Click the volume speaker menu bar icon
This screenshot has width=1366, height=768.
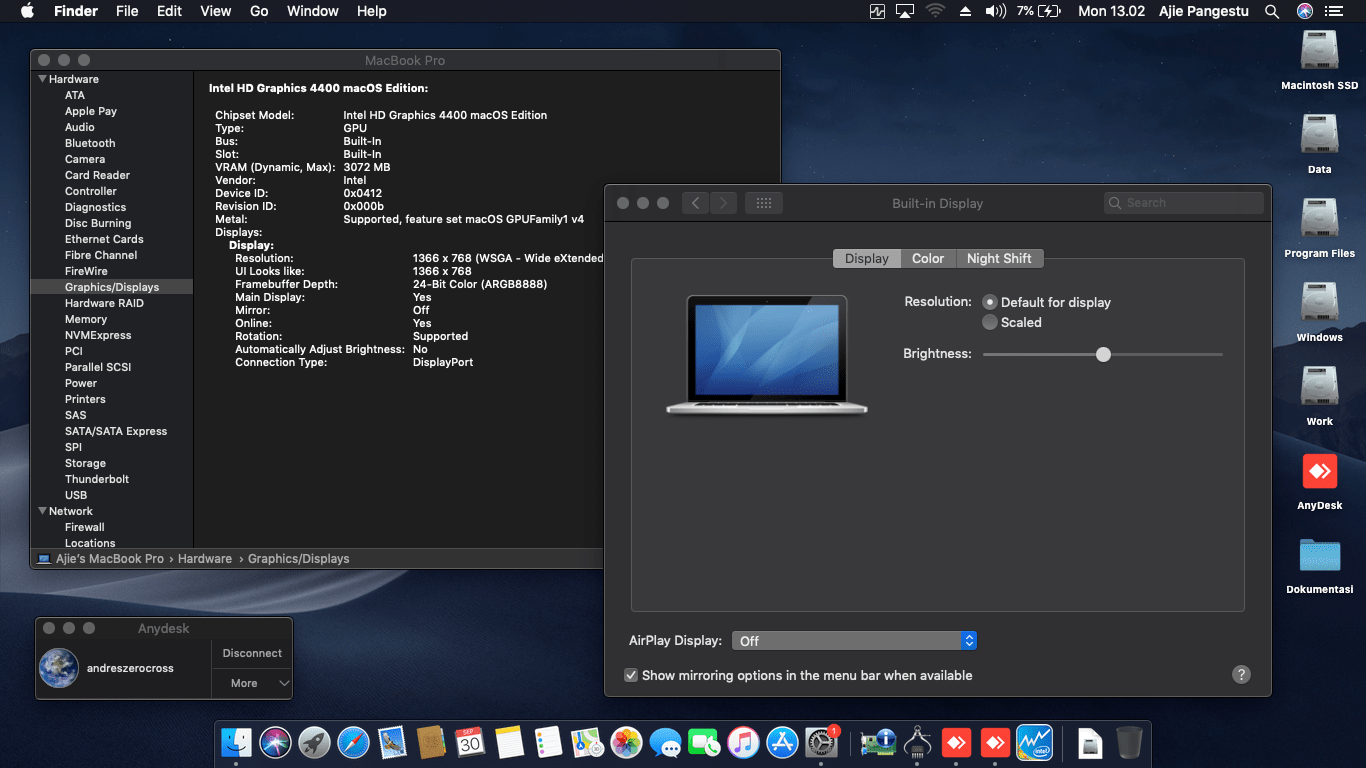[x=995, y=11]
